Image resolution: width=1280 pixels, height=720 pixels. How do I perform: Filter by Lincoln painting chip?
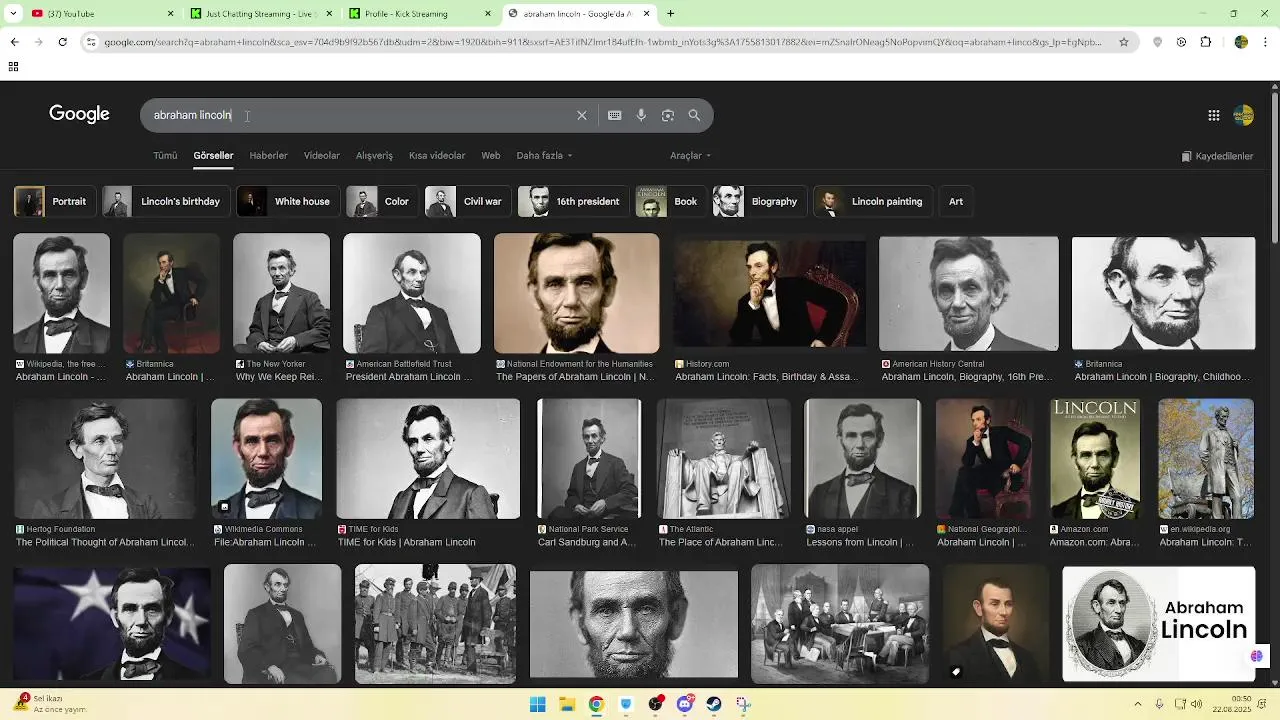(873, 201)
